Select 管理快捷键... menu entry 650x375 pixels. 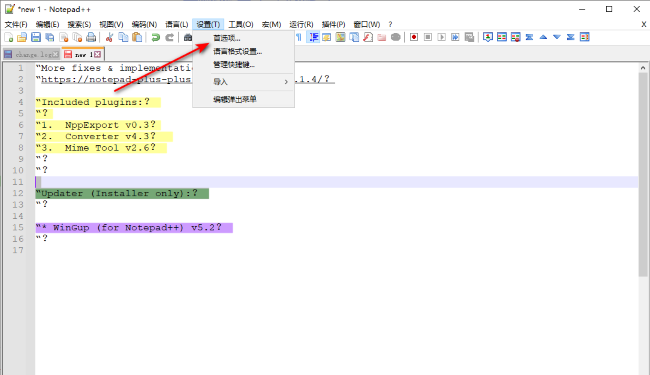244,65
